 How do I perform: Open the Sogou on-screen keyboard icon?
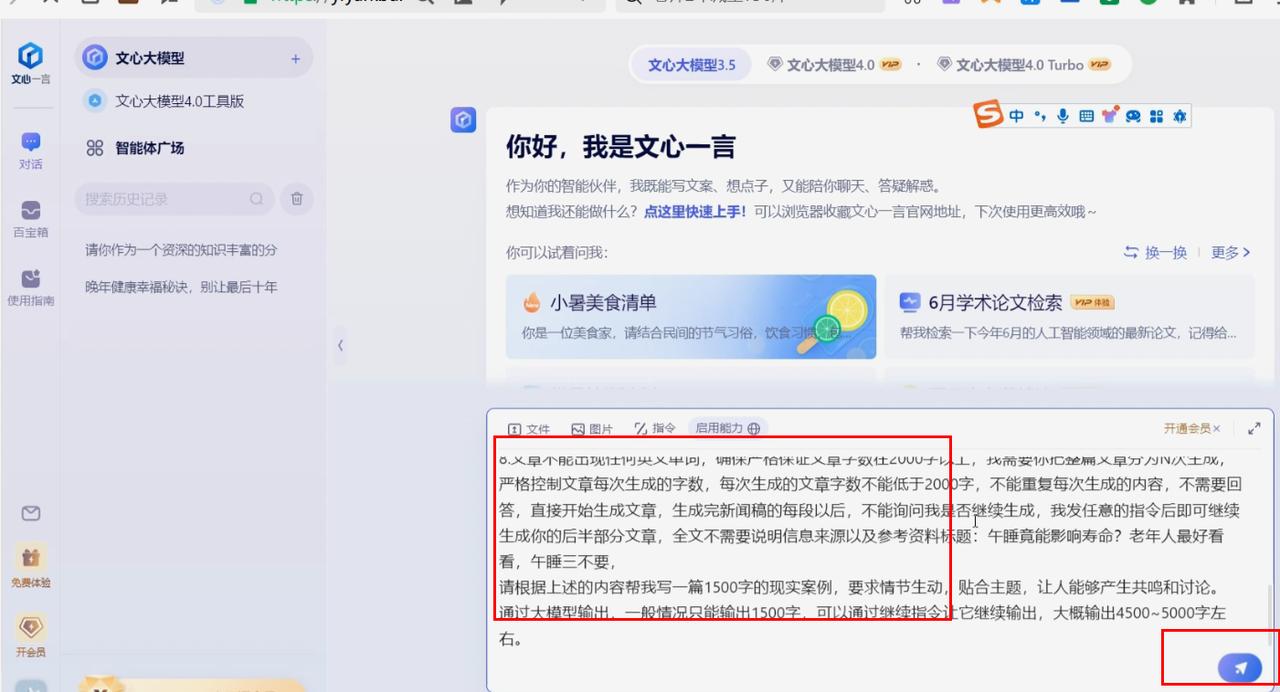point(1087,116)
